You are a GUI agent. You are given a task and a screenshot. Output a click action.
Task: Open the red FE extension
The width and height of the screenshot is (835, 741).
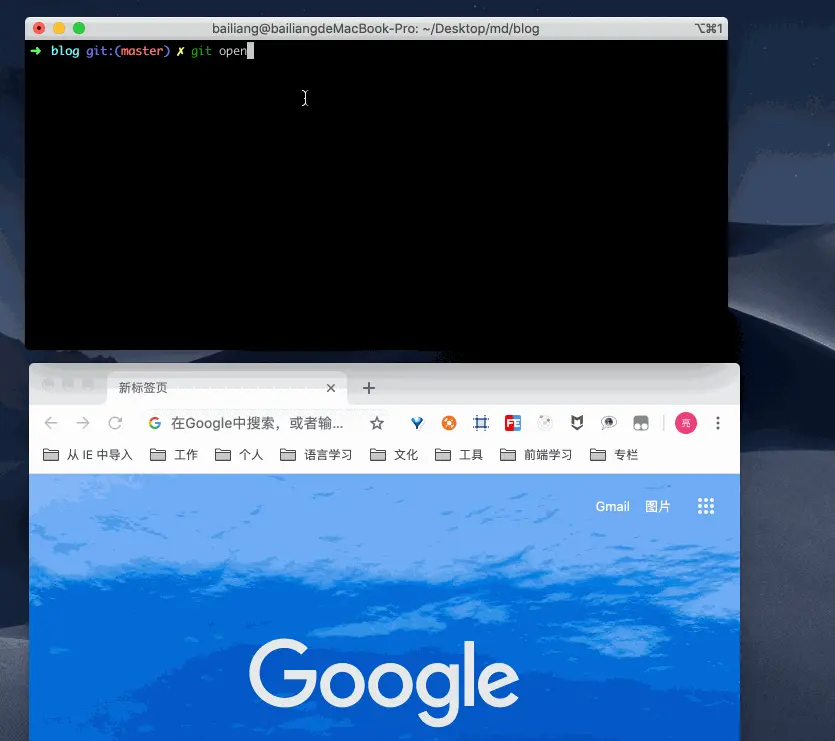click(513, 423)
